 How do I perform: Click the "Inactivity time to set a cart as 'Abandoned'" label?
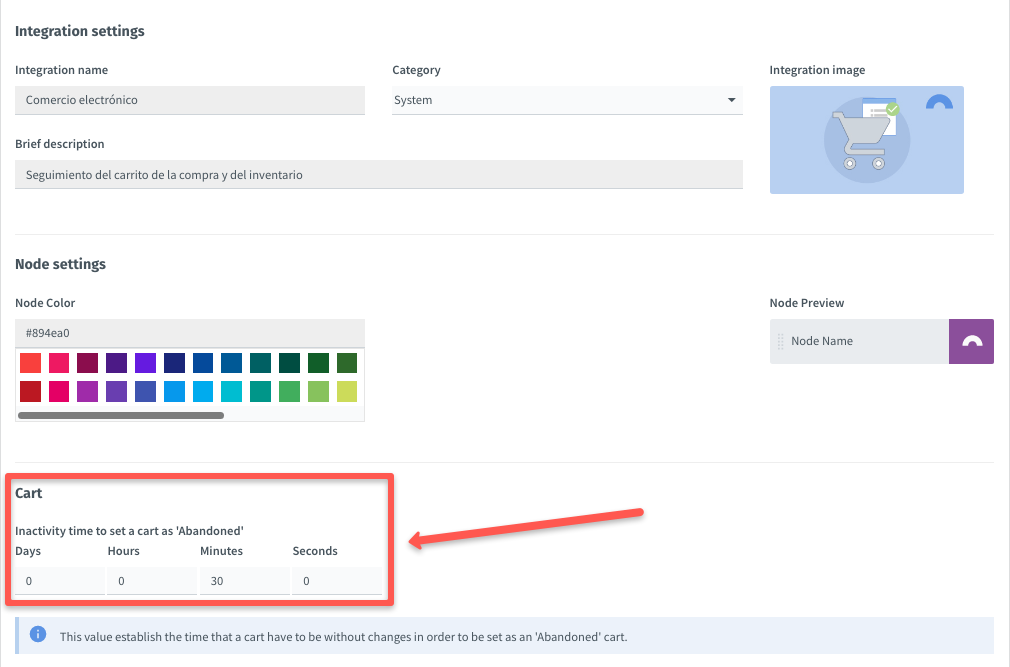point(129,531)
